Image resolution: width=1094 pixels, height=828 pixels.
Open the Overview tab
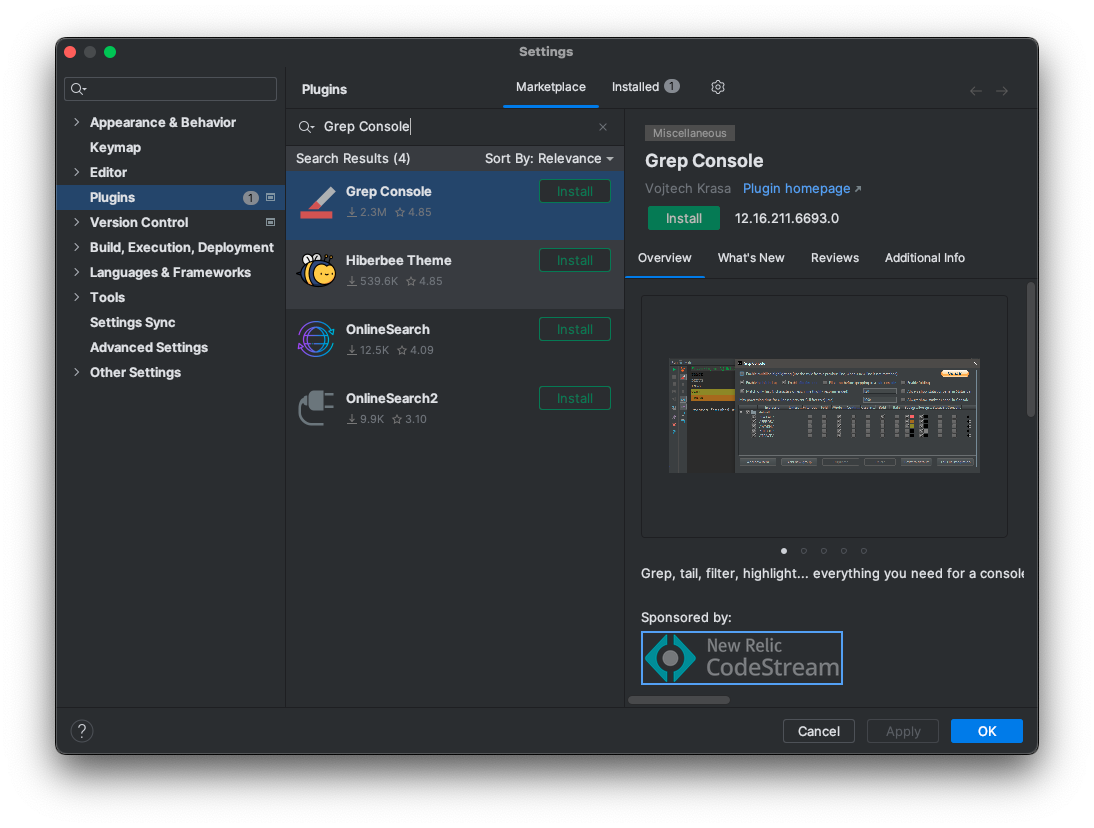pos(664,258)
